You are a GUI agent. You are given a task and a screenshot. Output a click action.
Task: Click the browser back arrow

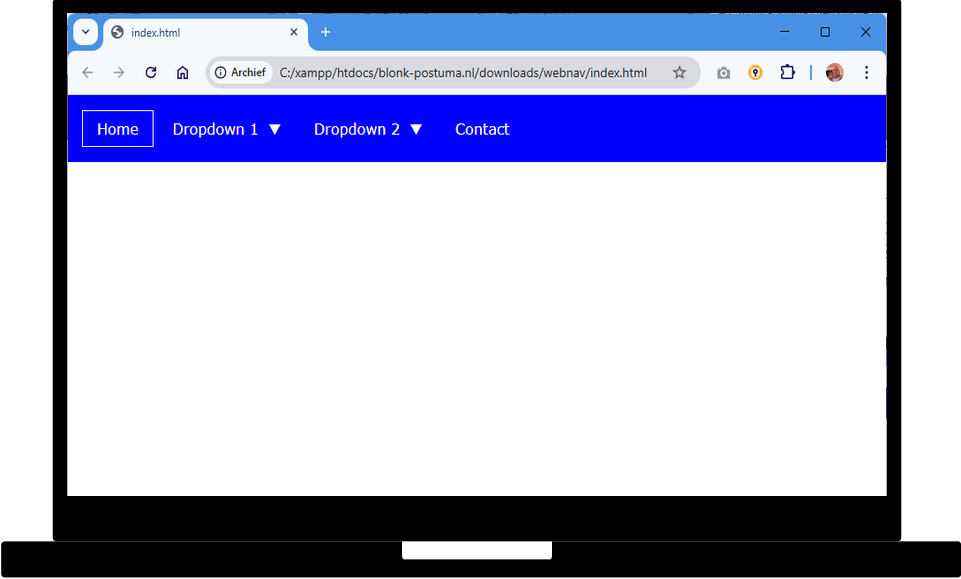coord(87,73)
